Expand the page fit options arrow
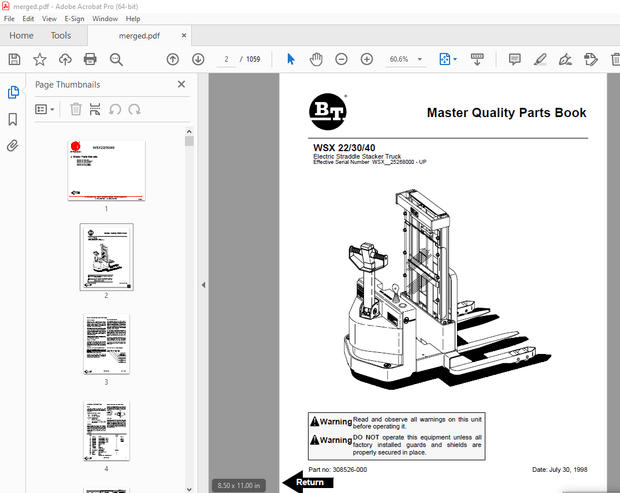 [455, 59]
